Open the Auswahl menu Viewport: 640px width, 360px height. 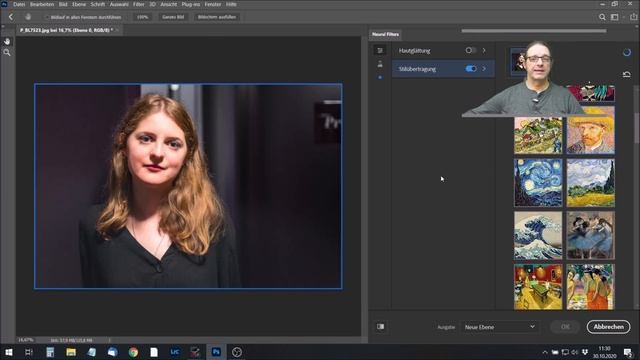tap(119, 4)
